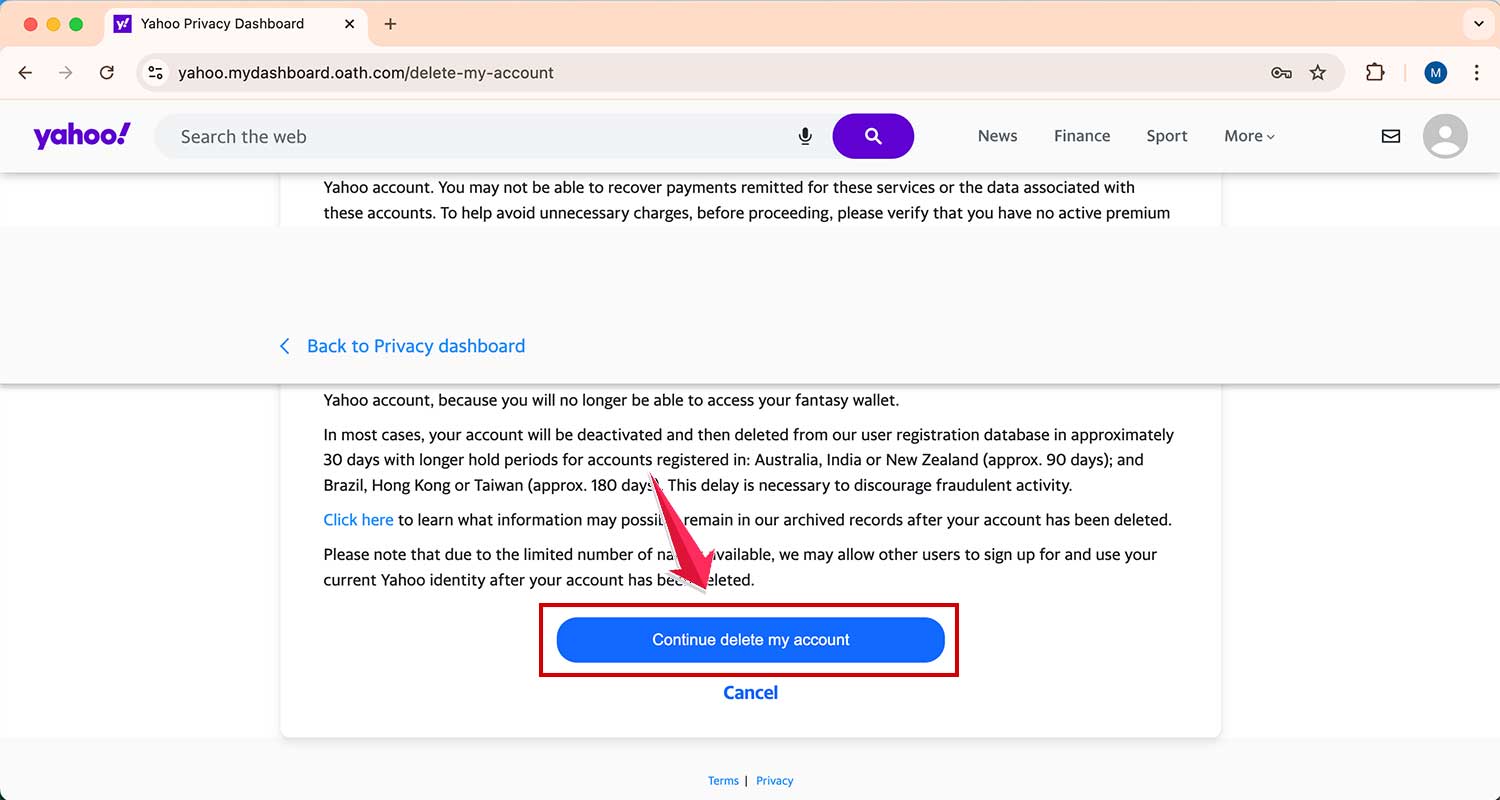Go back using the browser back arrow
The image size is (1500, 800).
pyautogui.click(x=25, y=72)
